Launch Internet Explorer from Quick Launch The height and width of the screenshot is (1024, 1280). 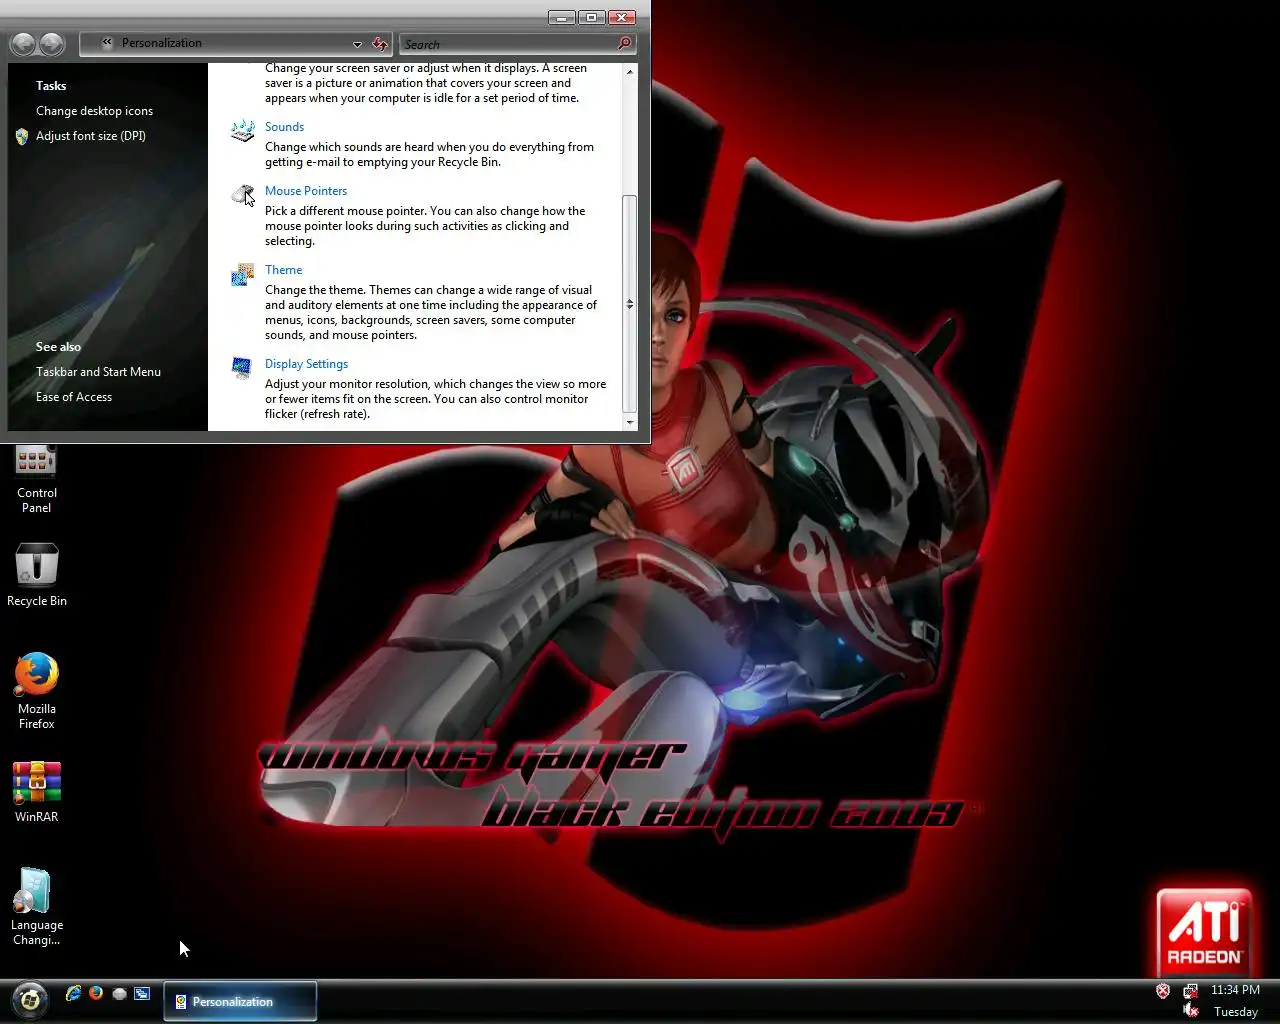point(73,993)
